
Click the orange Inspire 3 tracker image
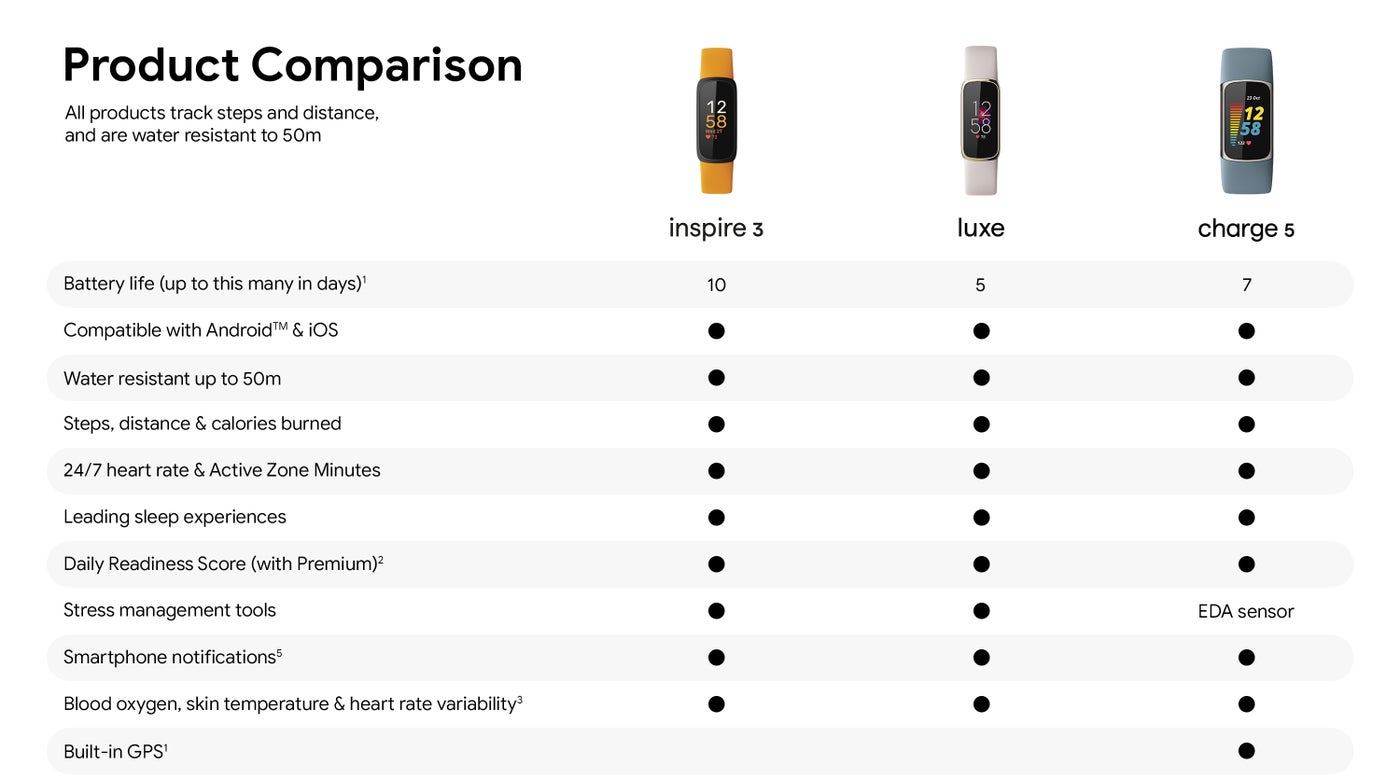pyautogui.click(x=716, y=121)
